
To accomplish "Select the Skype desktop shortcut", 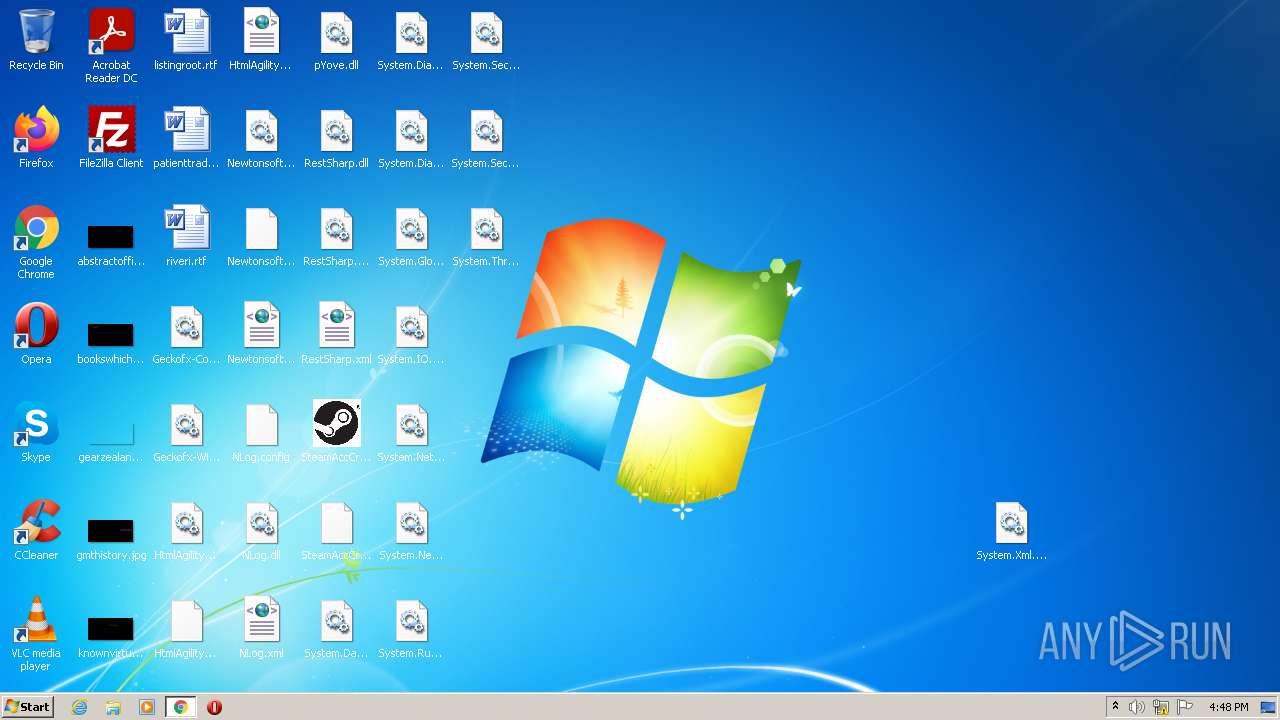I will (36, 432).
